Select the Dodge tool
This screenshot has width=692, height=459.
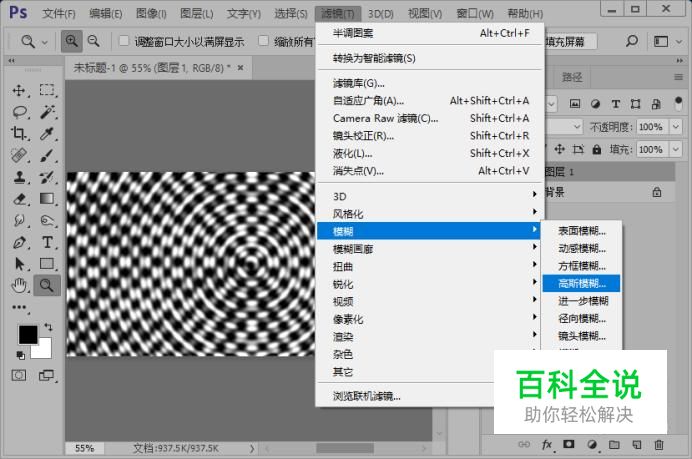tap(47, 220)
